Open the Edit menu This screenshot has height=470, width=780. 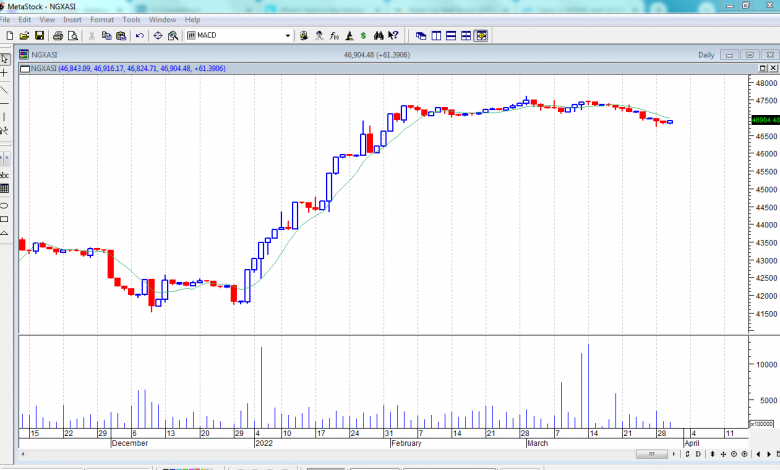[24, 19]
